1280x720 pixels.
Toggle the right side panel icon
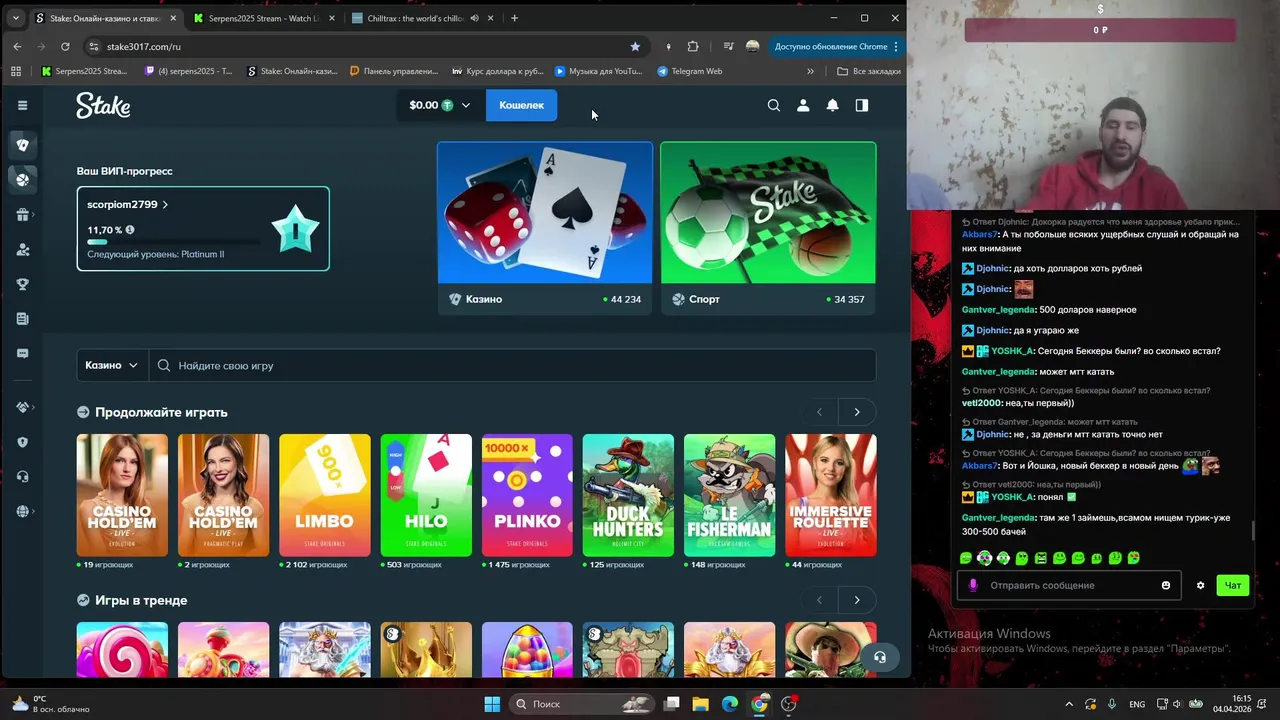pyautogui.click(x=861, y=105)
